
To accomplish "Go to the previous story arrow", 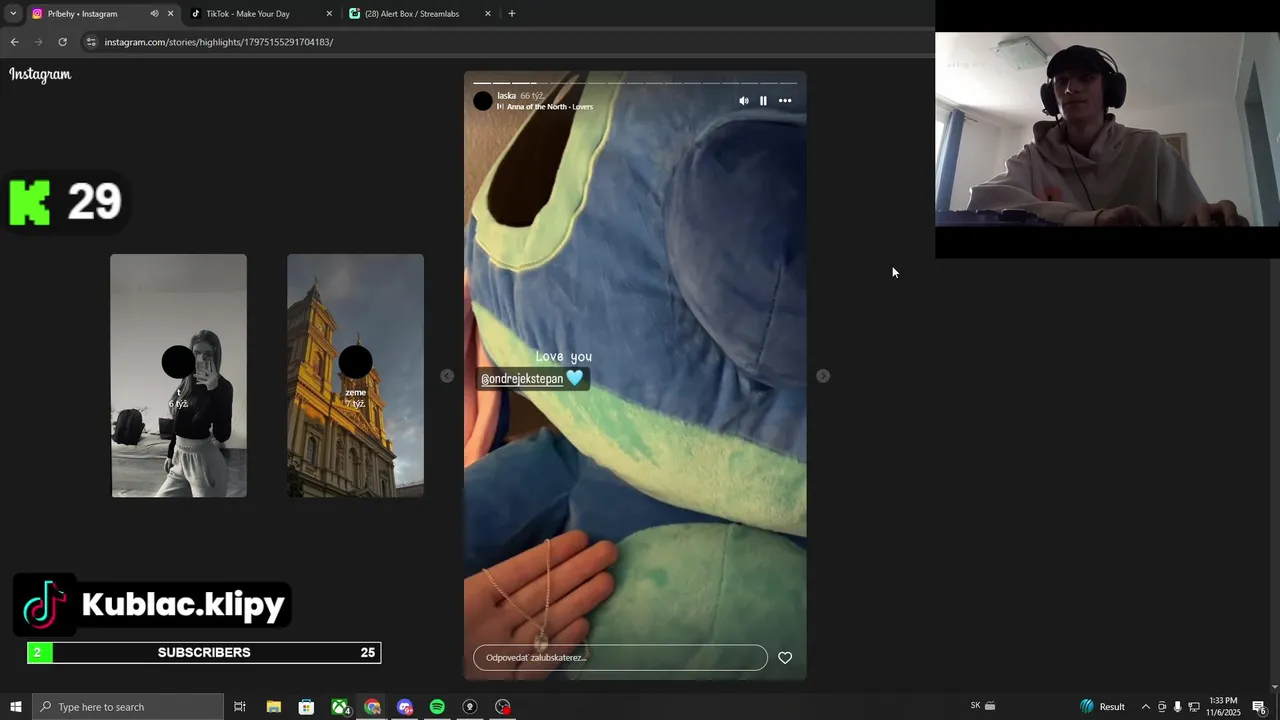I will (447, 376).
